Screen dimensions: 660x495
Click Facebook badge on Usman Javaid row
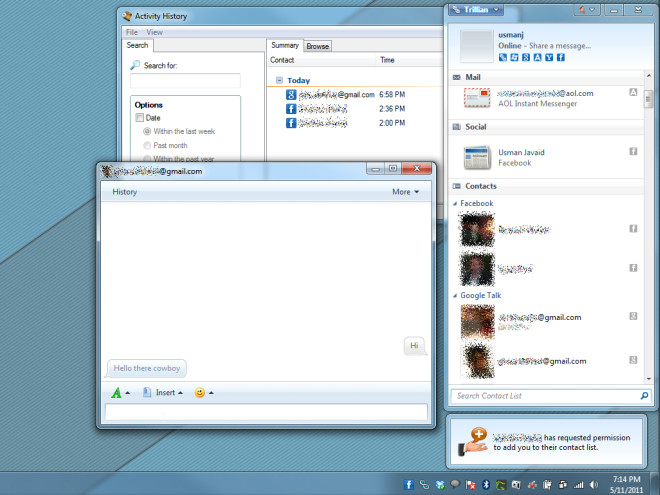pos(633,151)
